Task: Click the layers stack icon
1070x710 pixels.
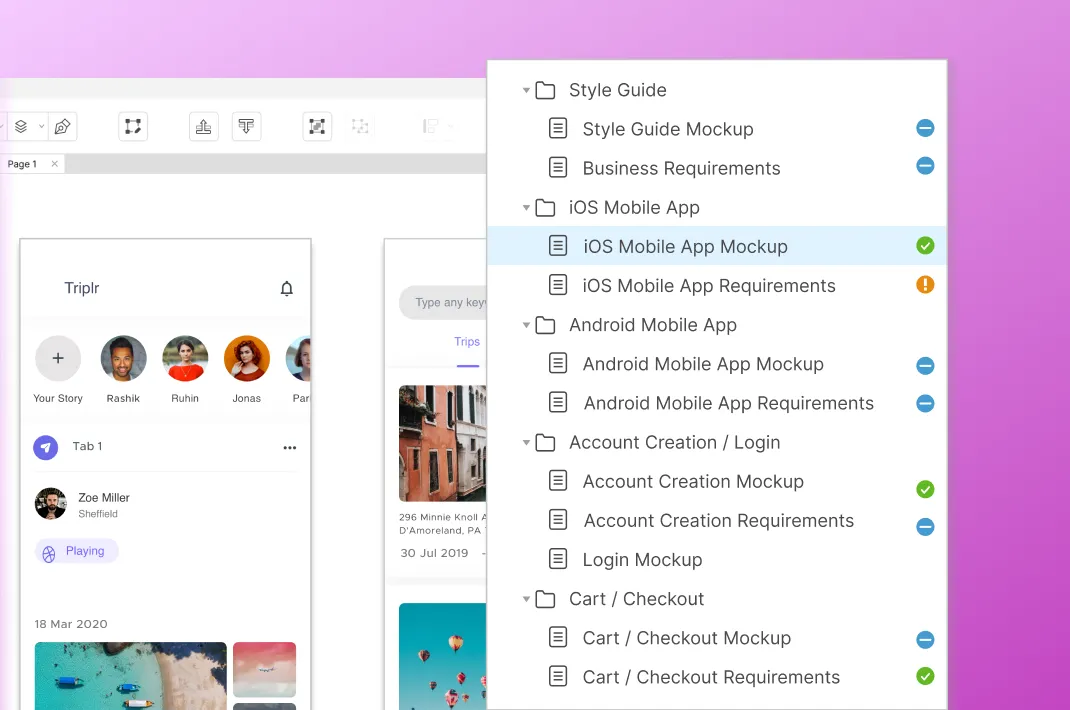Action: [21, 127]
